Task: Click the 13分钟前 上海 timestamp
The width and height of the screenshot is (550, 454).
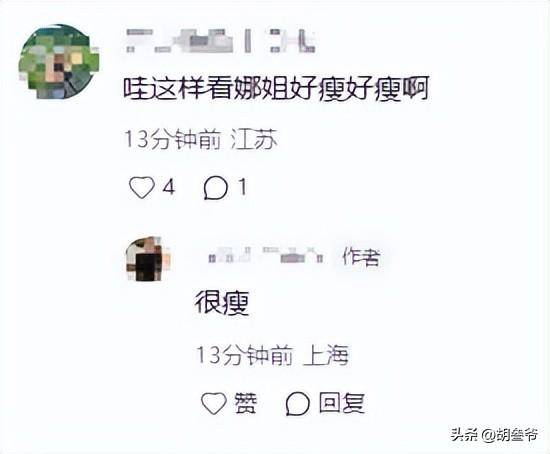Action: (x=272, y=355)
